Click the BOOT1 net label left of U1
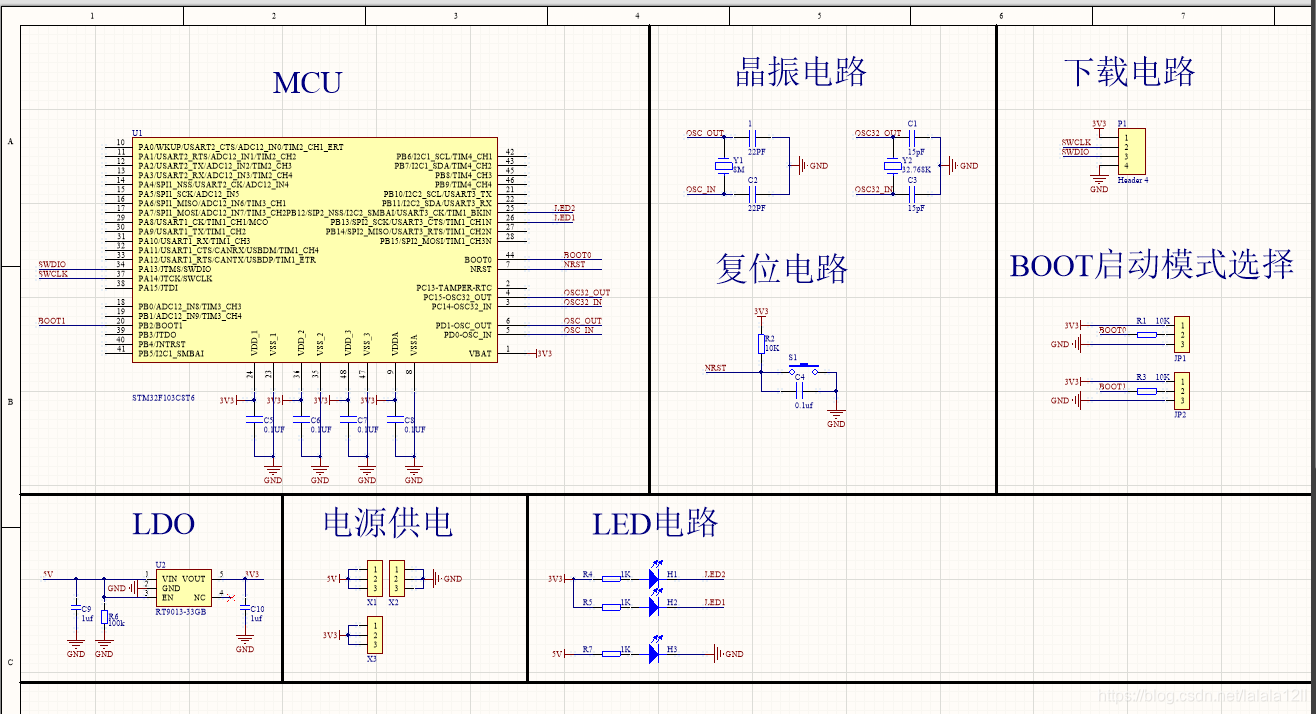Image resolution: width=1316 pixels, height=714 pixels. (52, 321)
